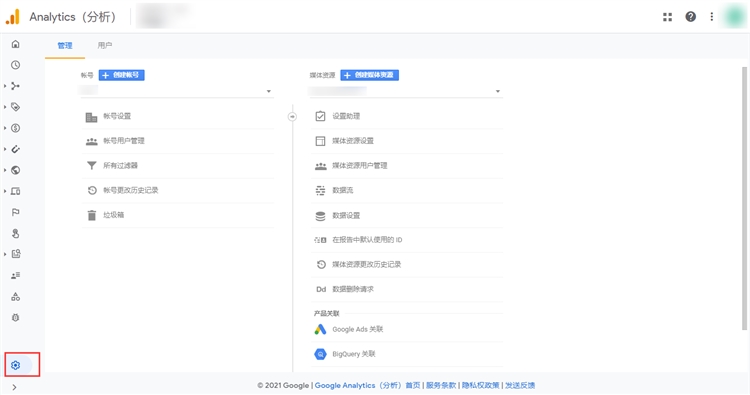
Task: Open the blurred profile avatar
Action: point(734,17)
